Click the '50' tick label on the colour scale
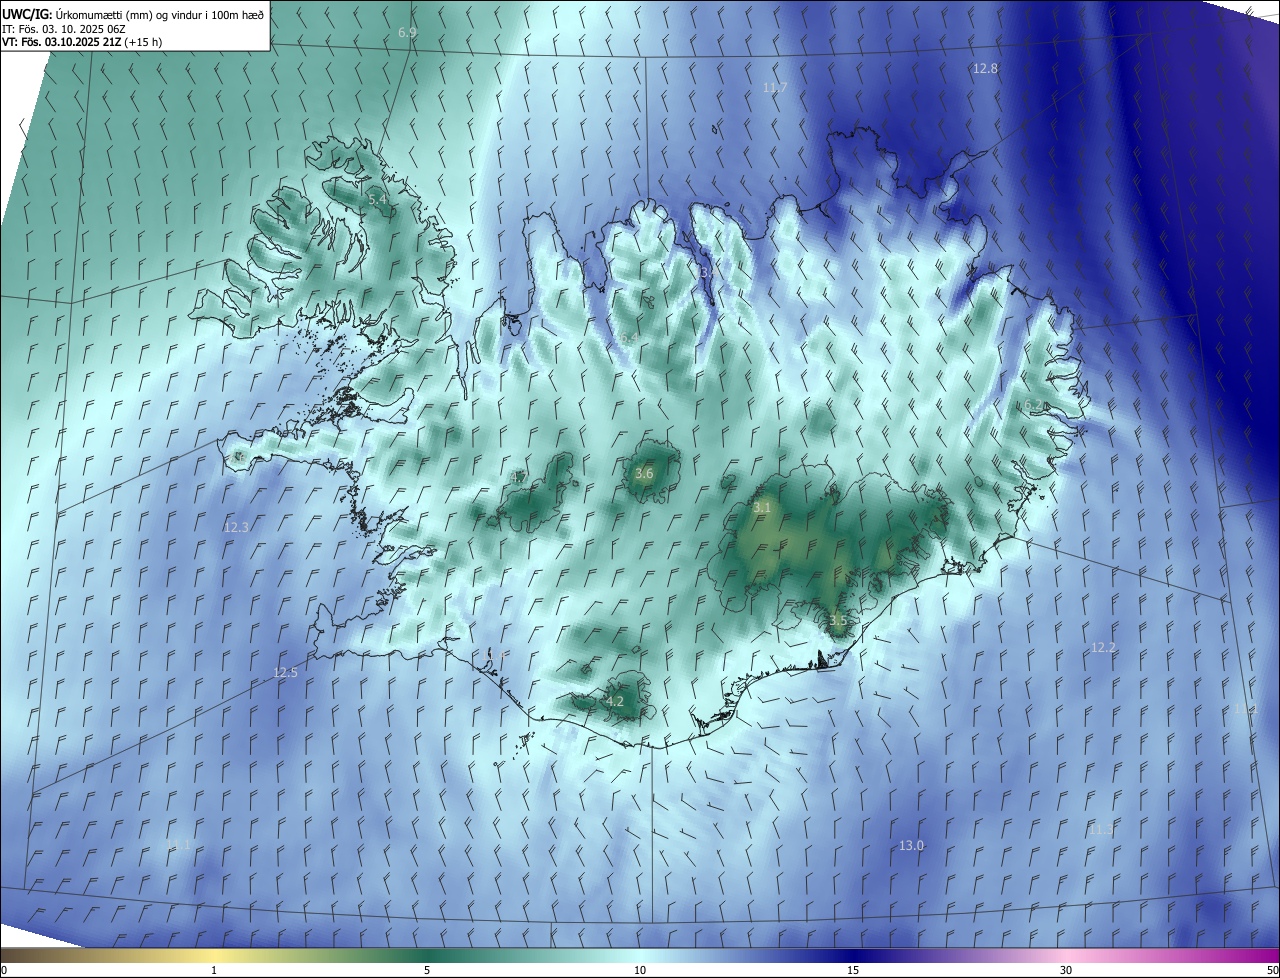This screenshot has width=1280, height=978. point(1272,971)
